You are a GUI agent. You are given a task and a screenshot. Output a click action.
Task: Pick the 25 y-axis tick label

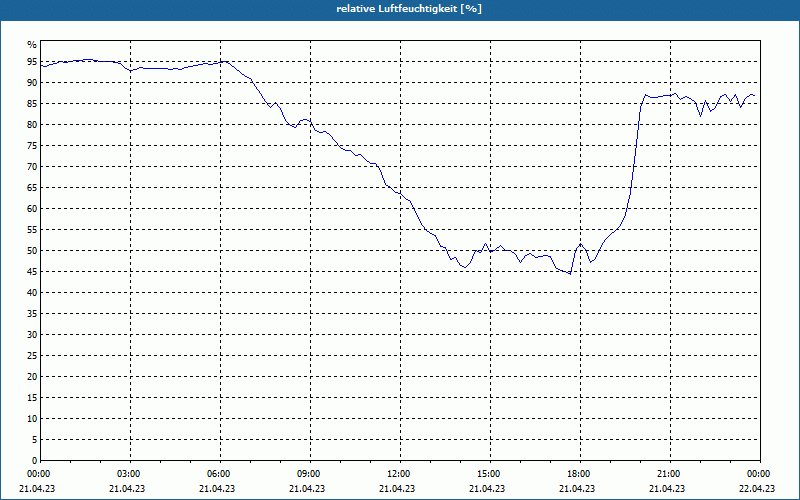(32, 356)
